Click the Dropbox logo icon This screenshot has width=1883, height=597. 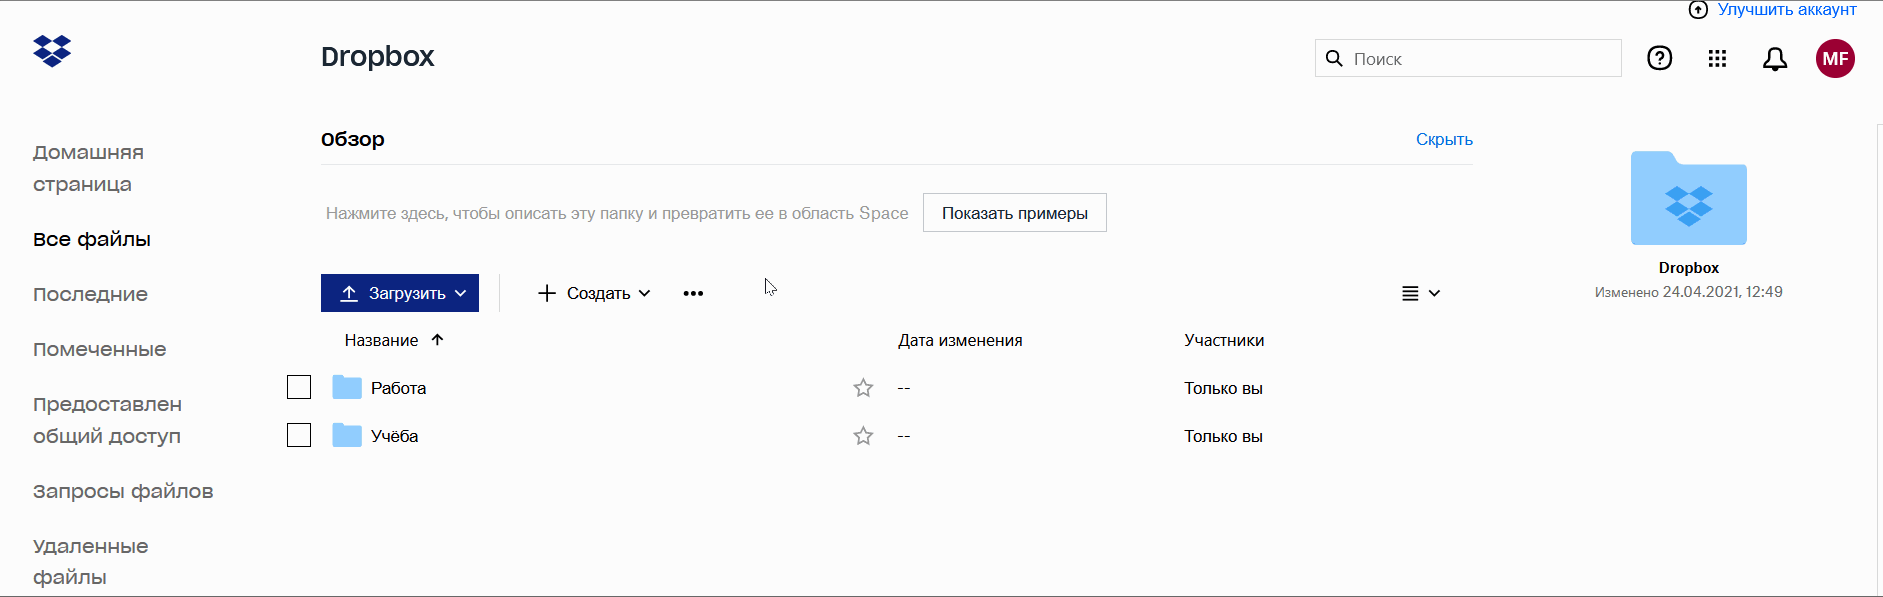pos(52,50)
